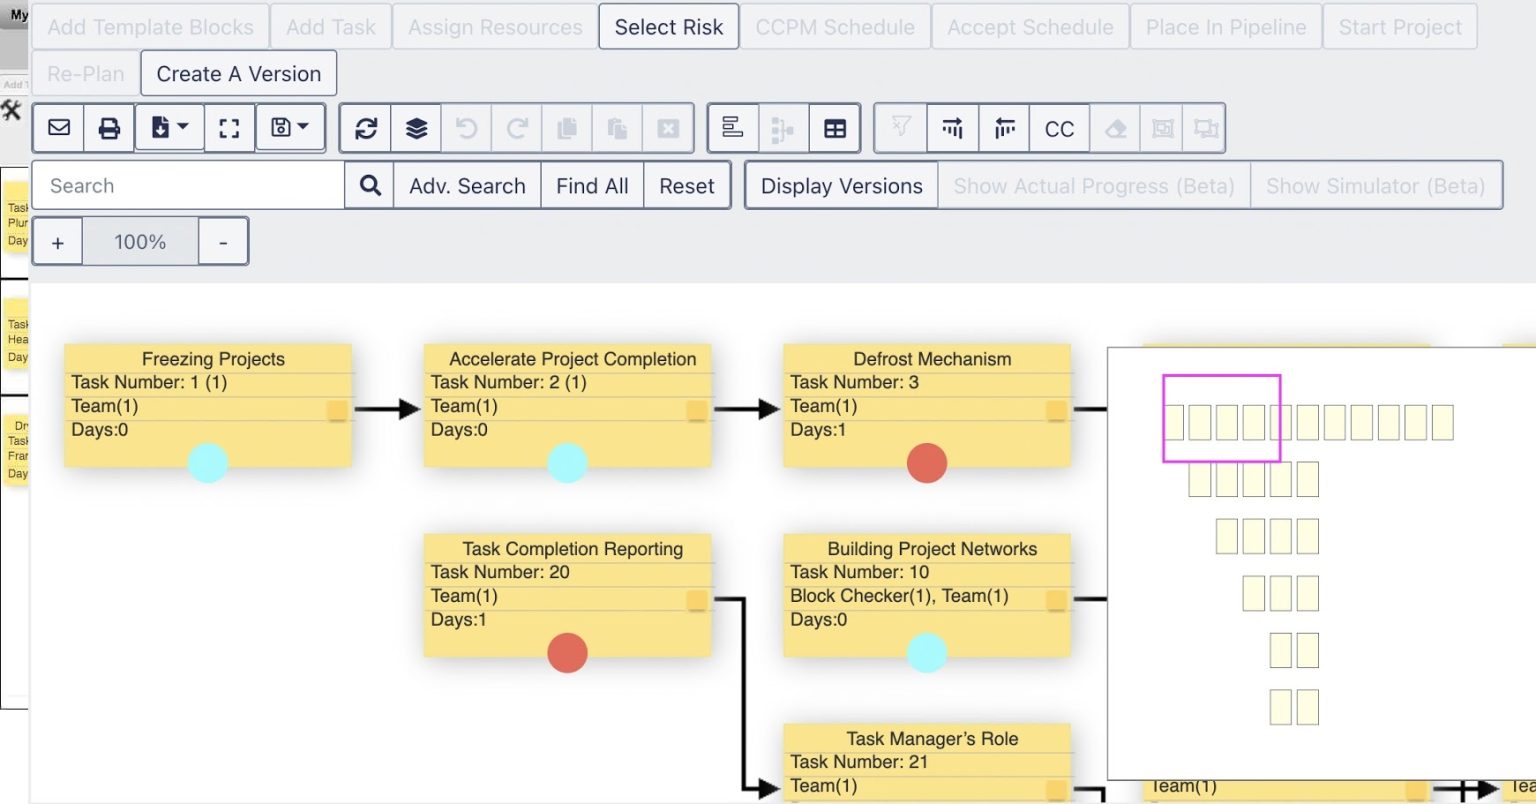
Task: Click the Task Manager's Role title
Action: click(932, 739)
